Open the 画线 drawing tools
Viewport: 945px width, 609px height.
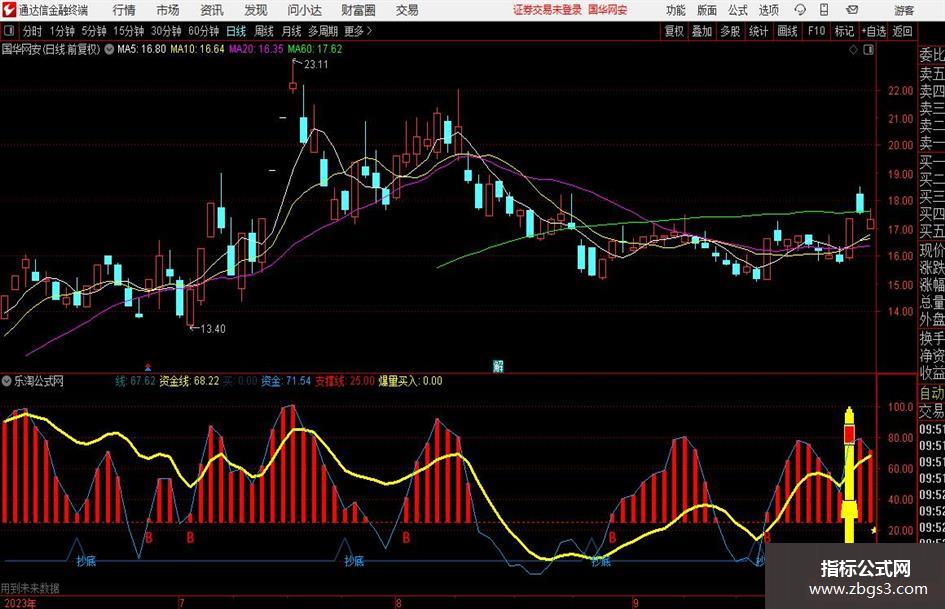tap(788, 31)
